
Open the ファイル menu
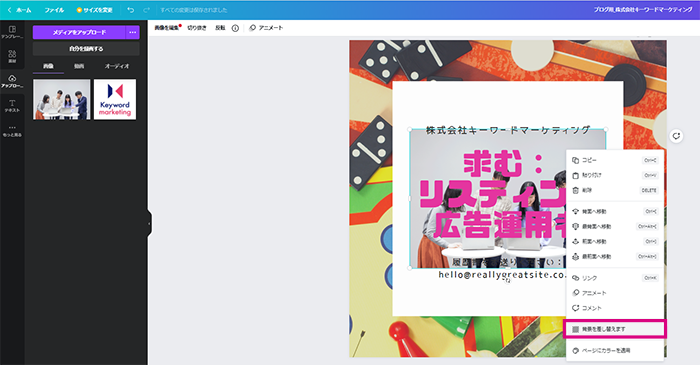54,10
